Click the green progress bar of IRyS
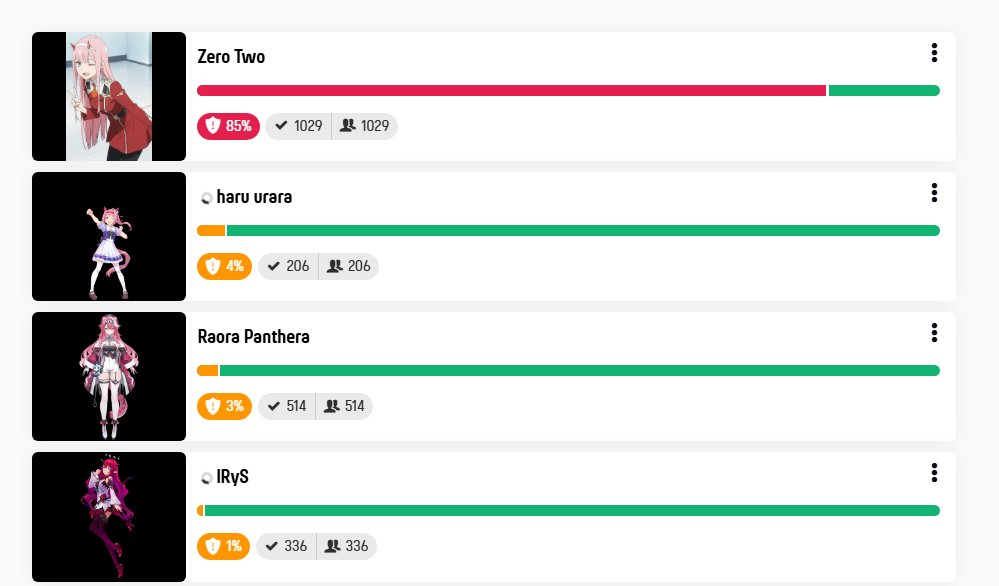The image size is (999, 586). point(572,511)
